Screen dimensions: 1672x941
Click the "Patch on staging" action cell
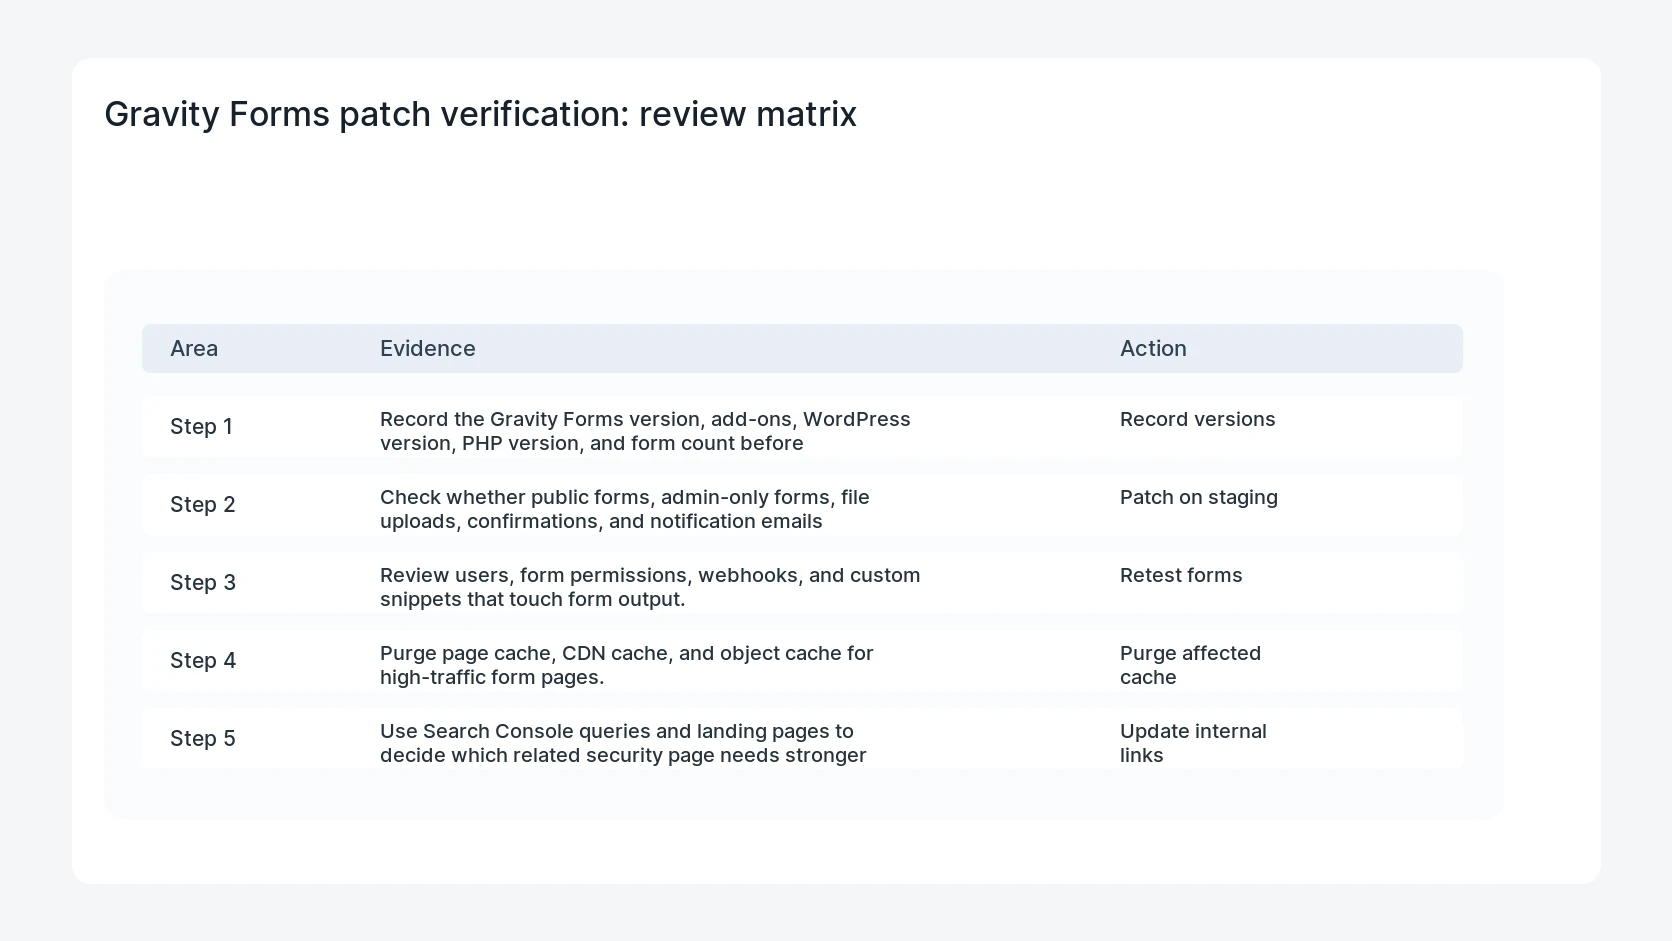click(x=1199, y=497)
